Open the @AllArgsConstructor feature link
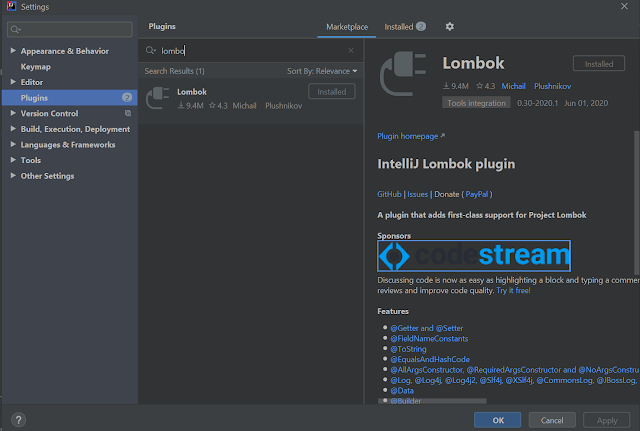This screenshot has height=431, width=640. pos(427,370)
